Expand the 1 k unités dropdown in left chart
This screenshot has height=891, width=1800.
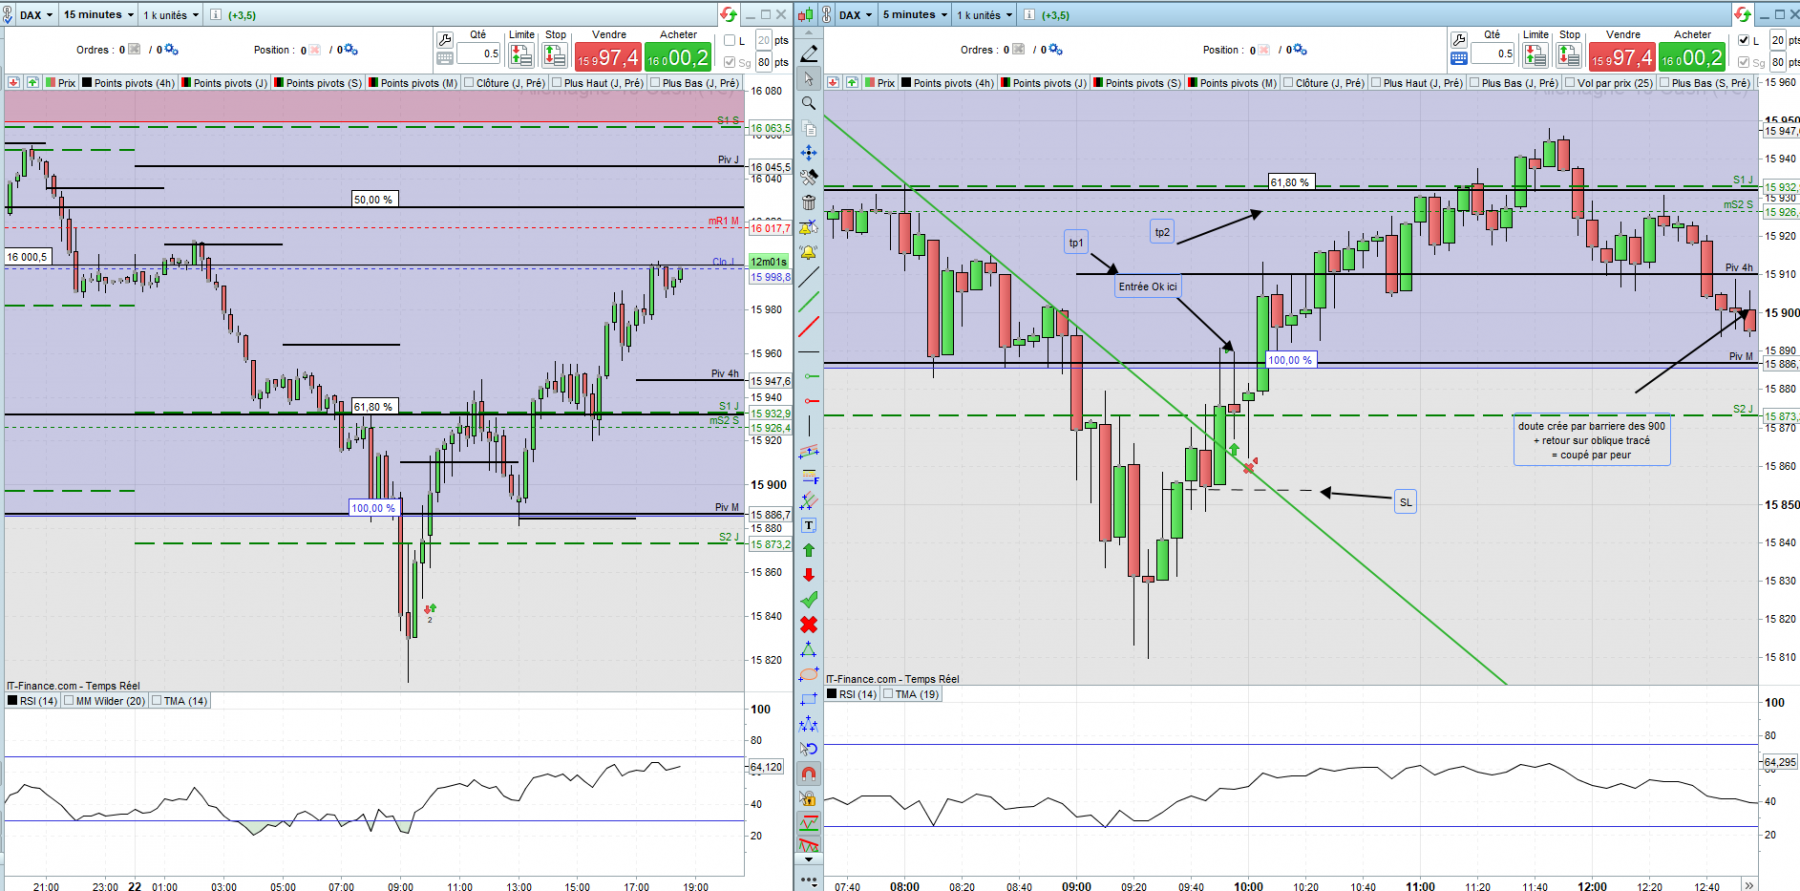point(171,15)
